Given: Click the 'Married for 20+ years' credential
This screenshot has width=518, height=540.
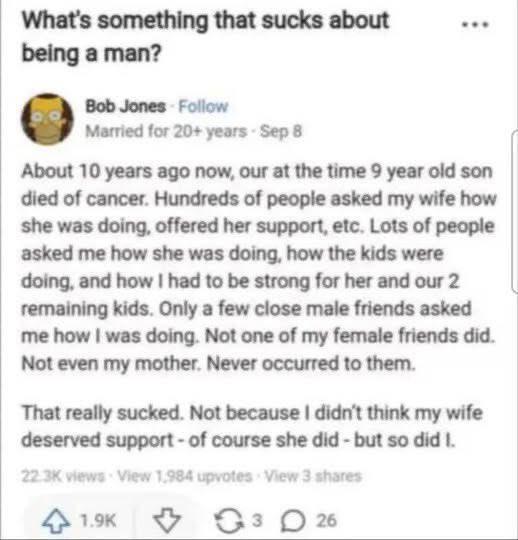Looking at the screenshot, I should (x=166, y=131).
